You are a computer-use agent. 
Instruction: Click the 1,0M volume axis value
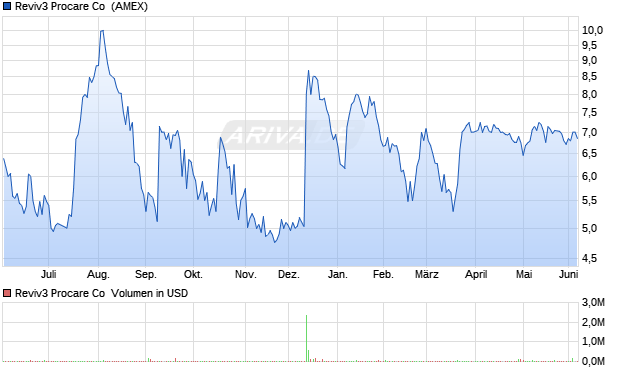coord(593,341)
